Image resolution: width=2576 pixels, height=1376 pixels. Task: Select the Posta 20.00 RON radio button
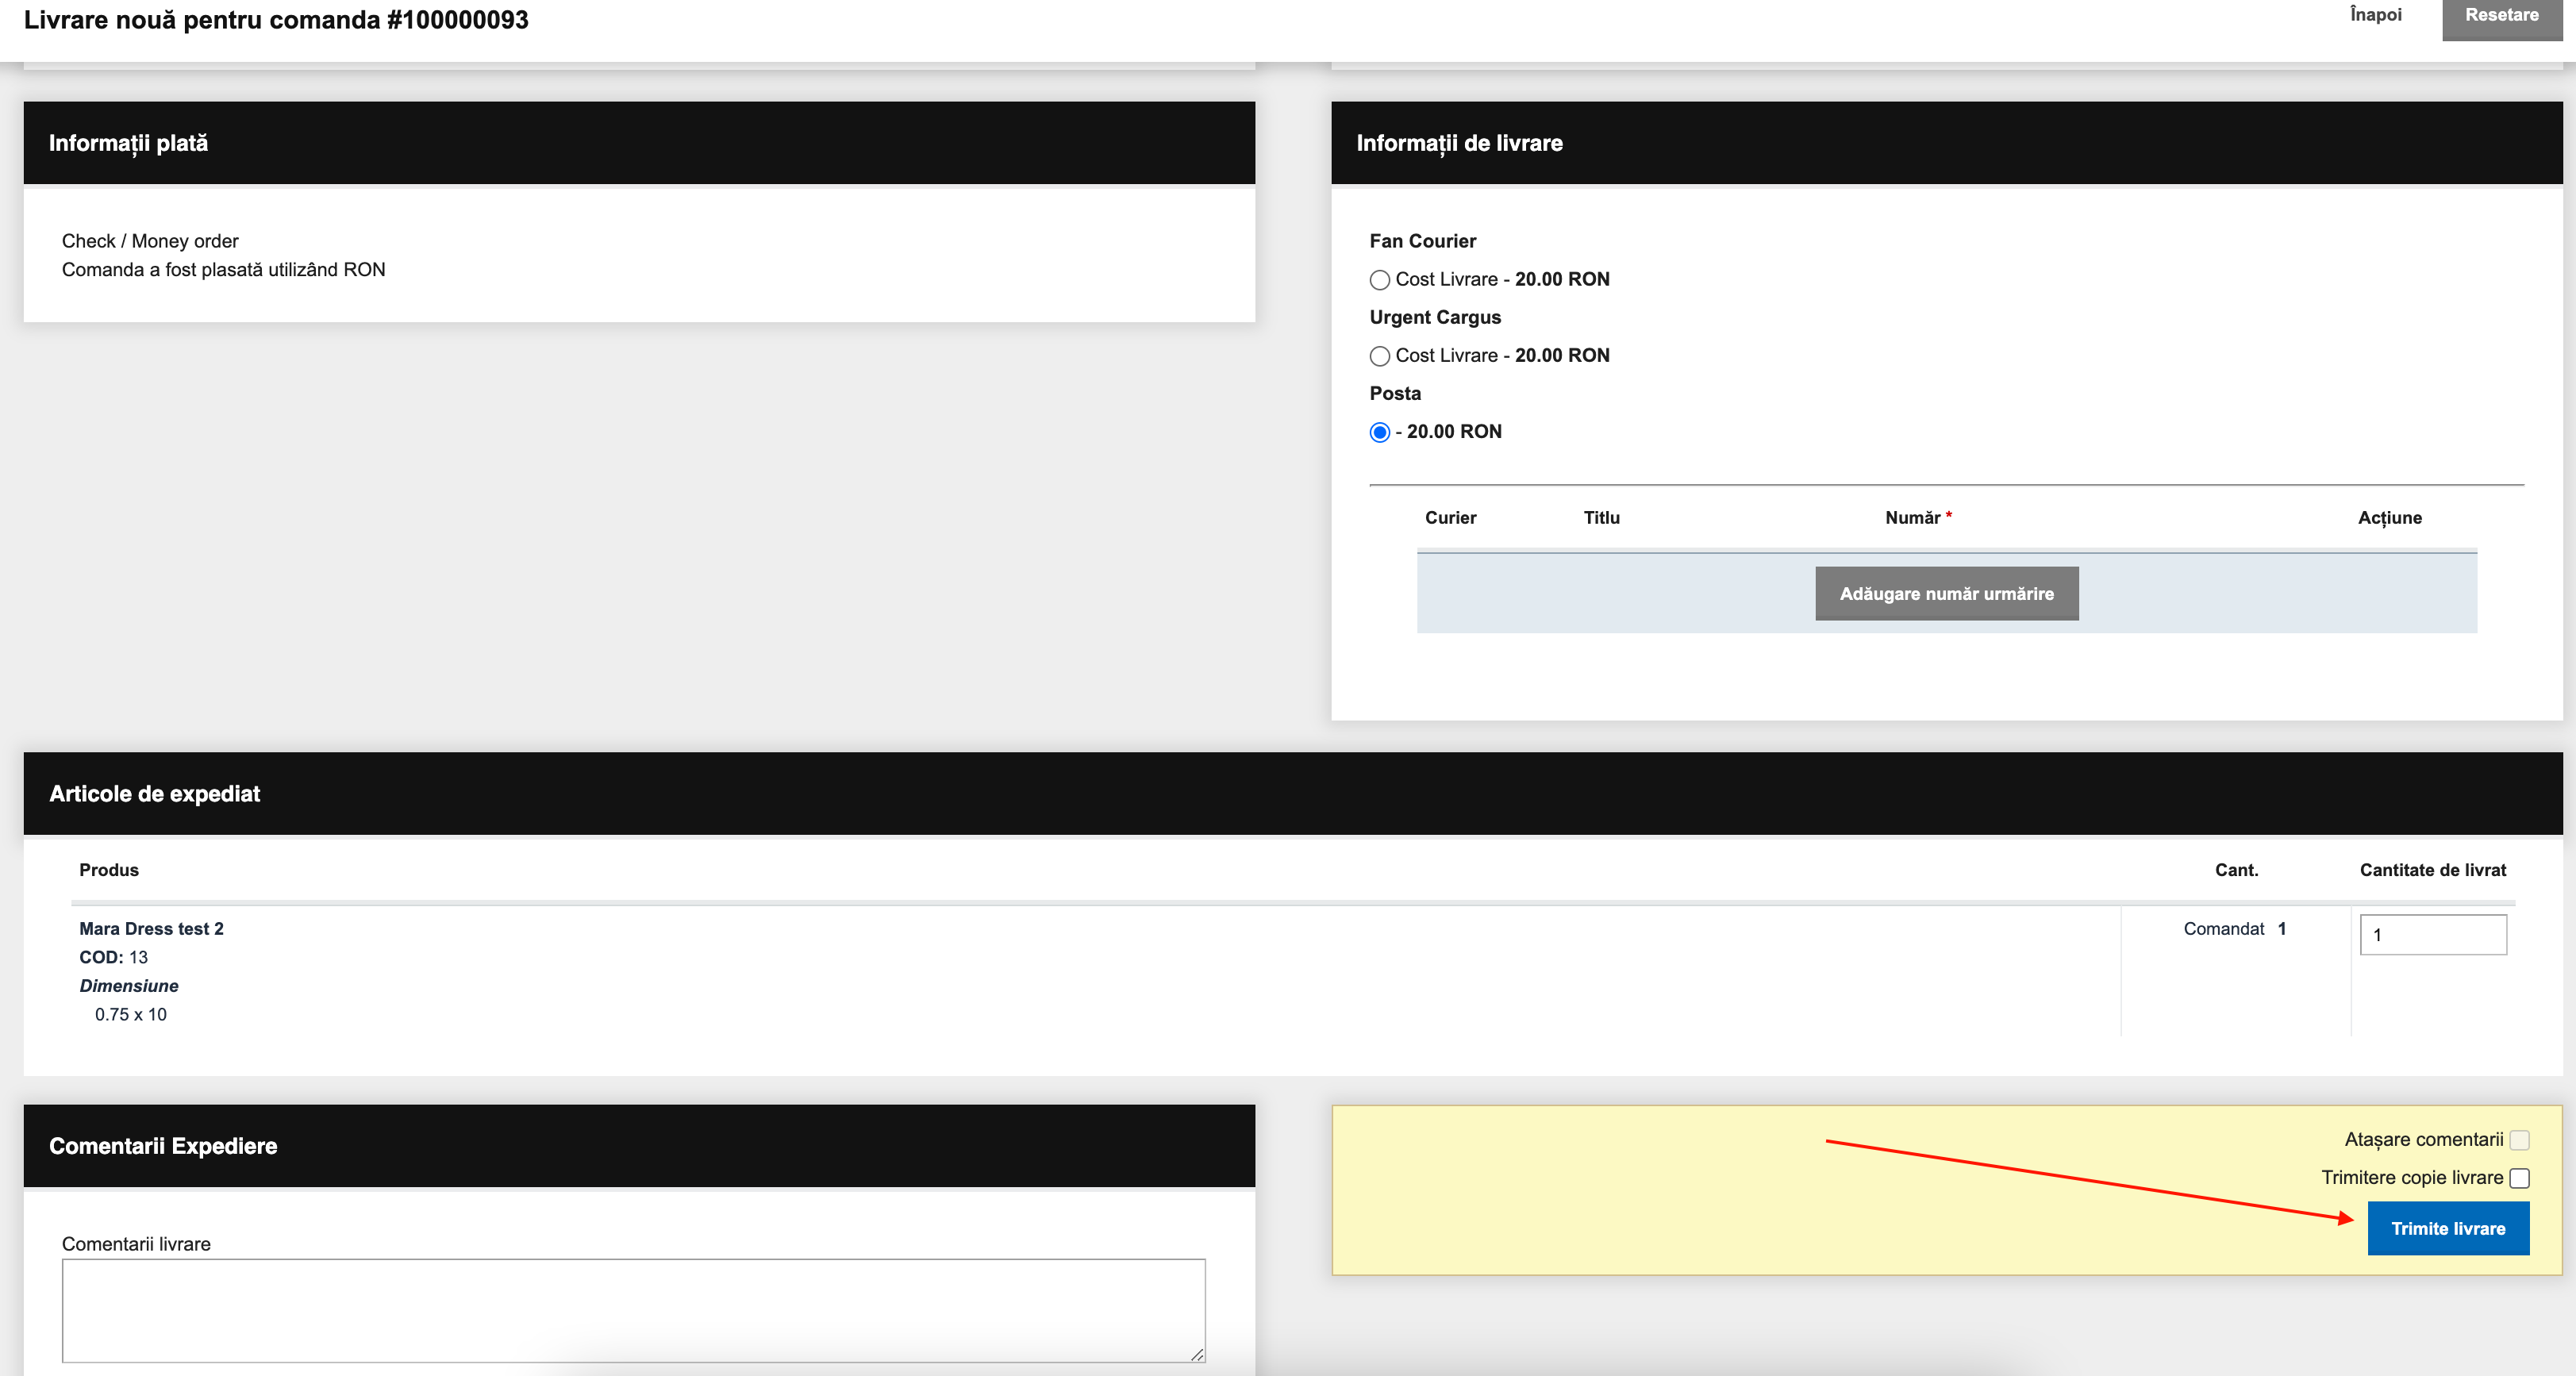(x=1379, y=432)
